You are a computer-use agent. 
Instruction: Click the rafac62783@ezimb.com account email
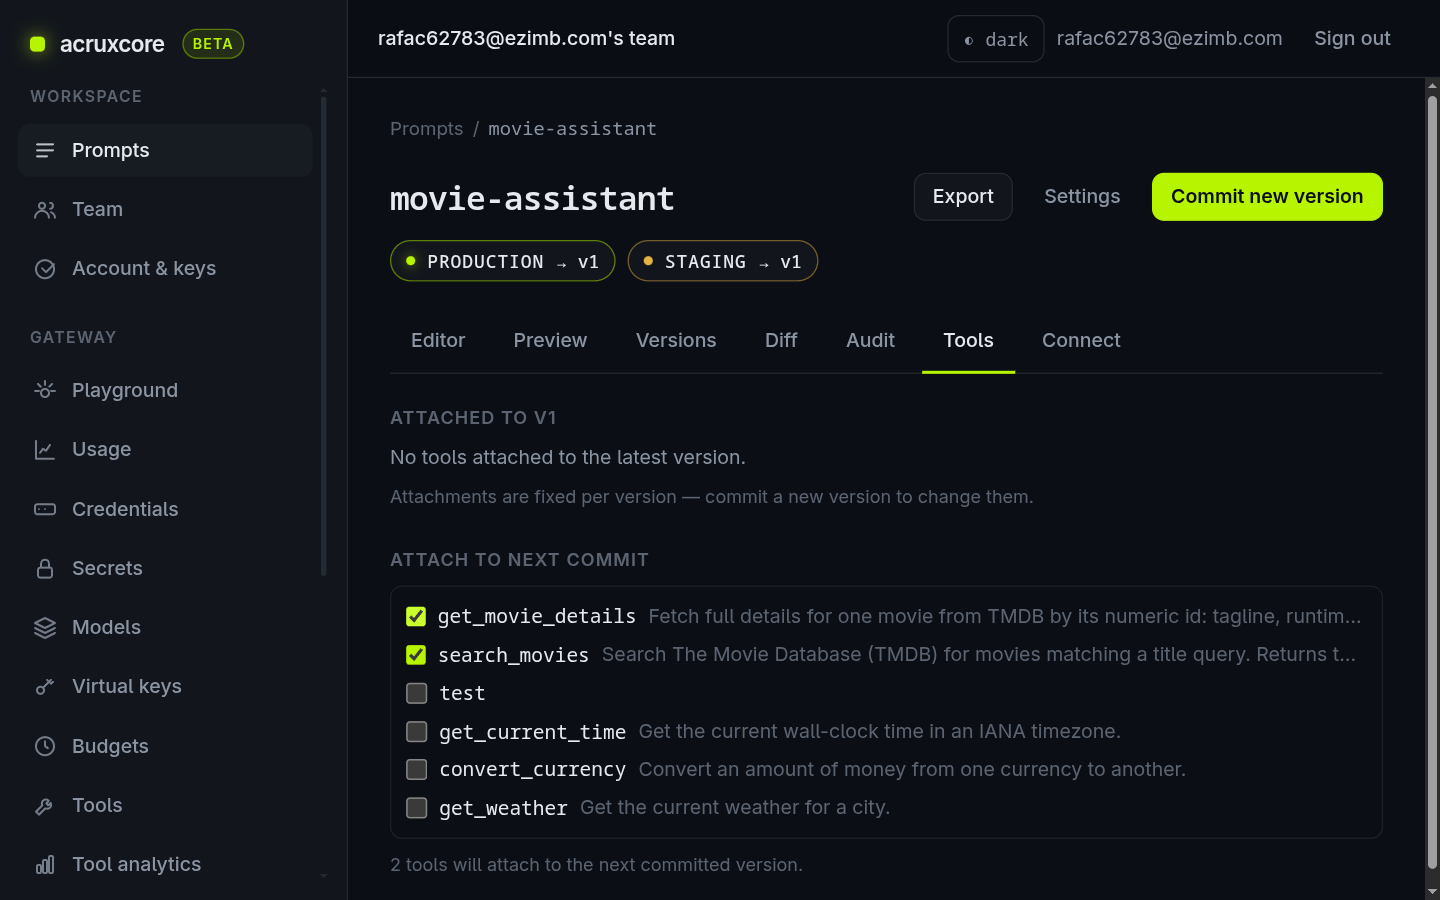[x=1169, y=39]
